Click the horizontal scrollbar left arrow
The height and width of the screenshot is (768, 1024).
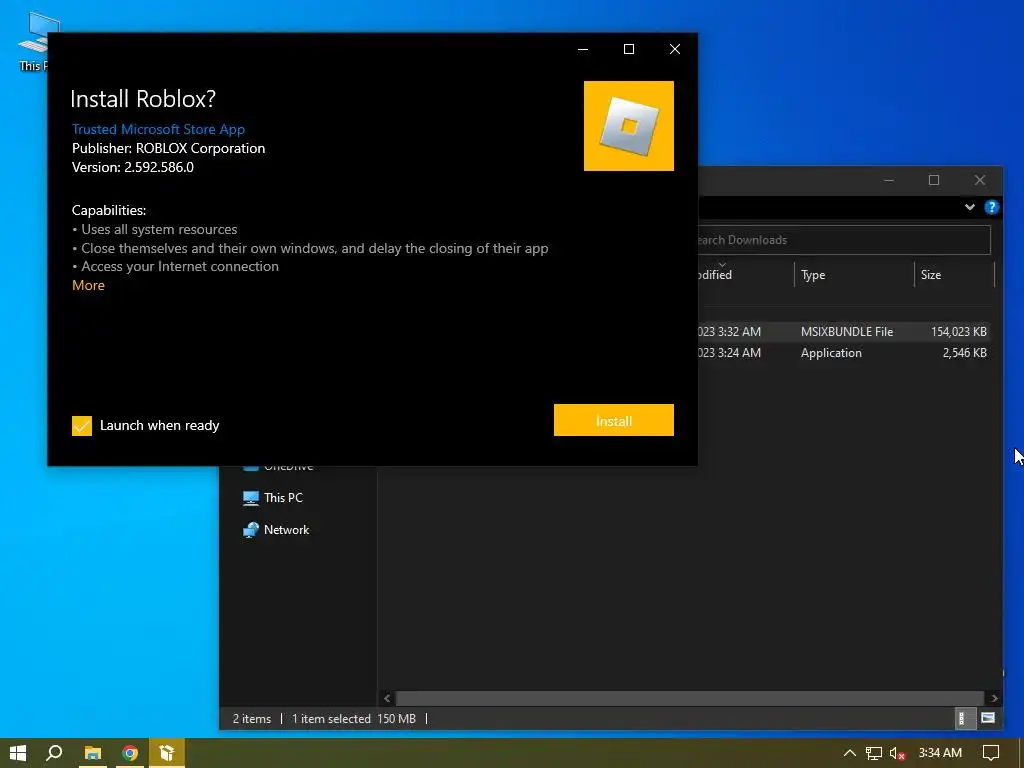coord(387,698)
